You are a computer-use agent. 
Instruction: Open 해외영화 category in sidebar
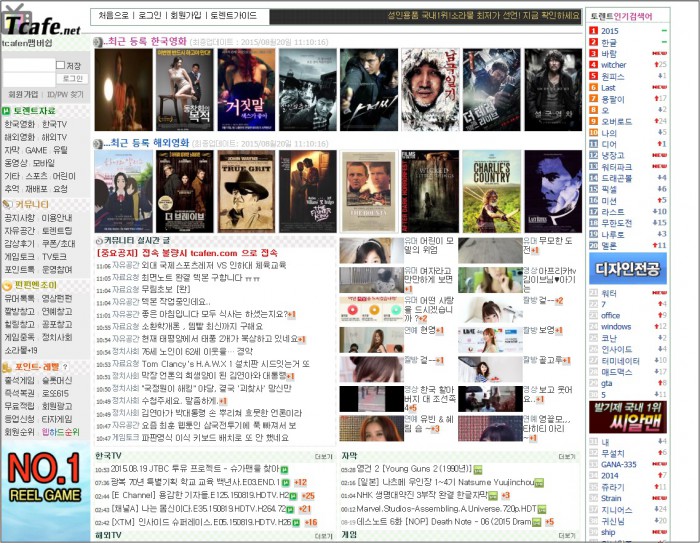19,137
